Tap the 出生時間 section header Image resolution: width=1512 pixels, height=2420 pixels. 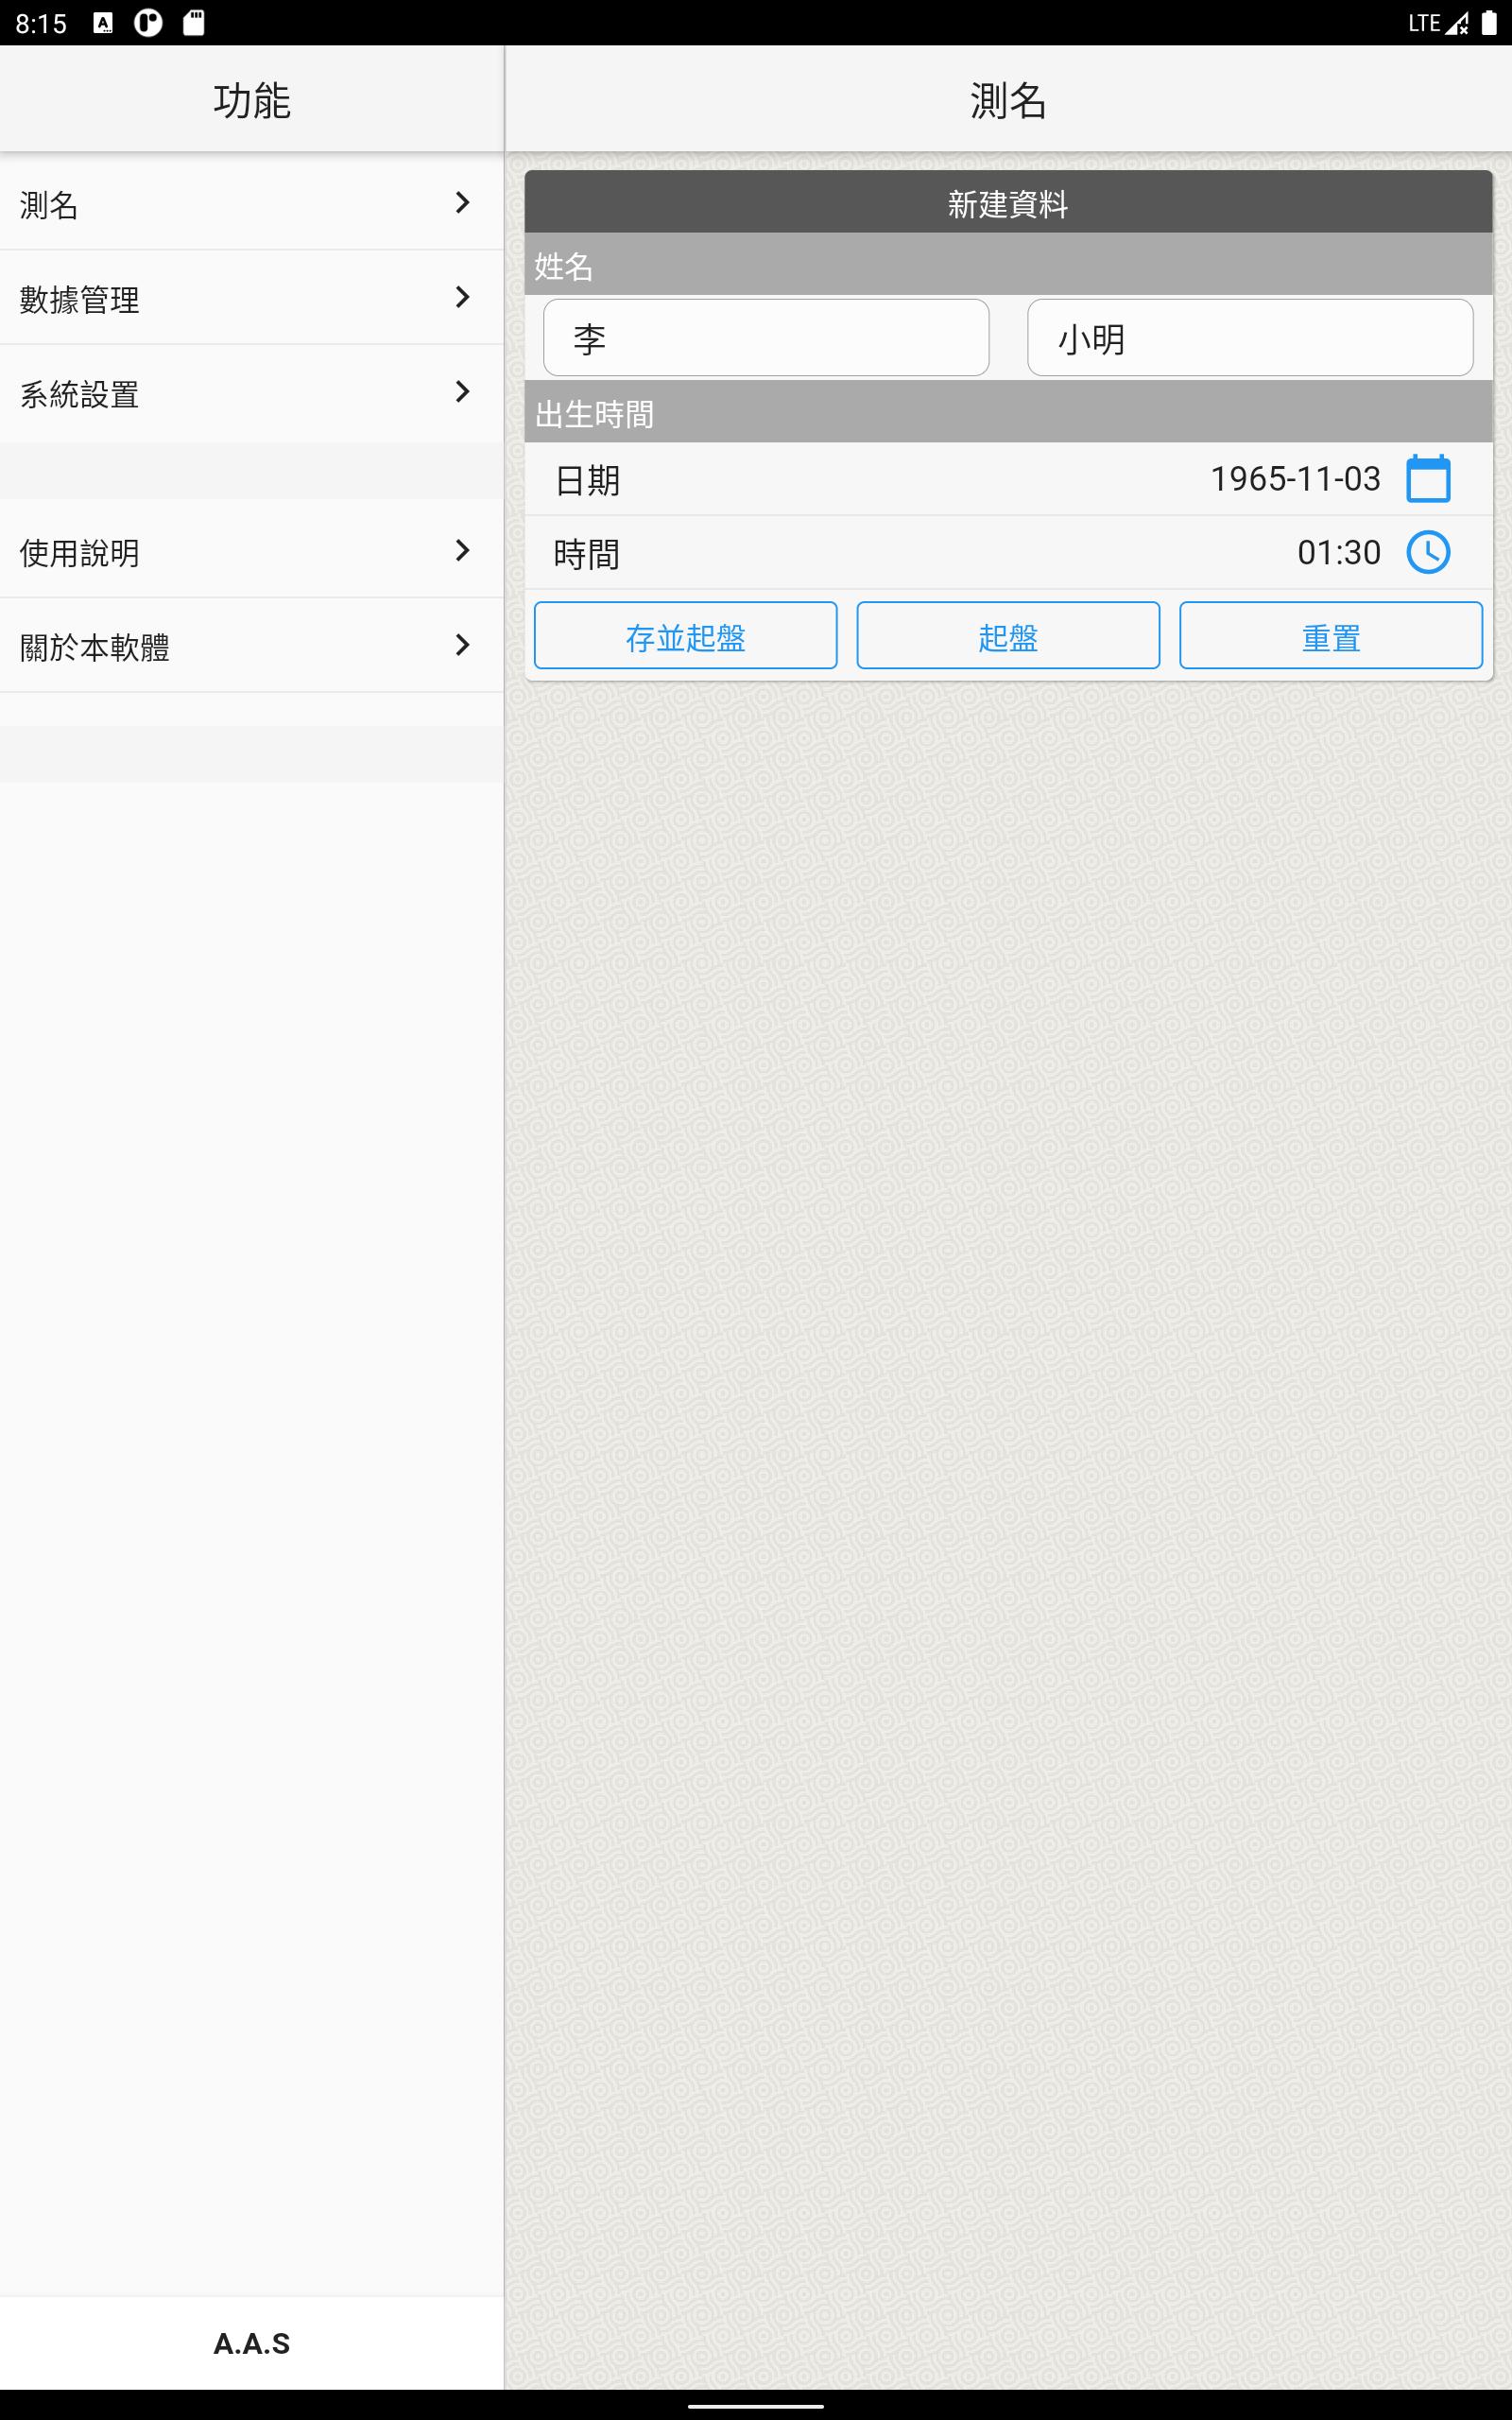click(1008, 412)
